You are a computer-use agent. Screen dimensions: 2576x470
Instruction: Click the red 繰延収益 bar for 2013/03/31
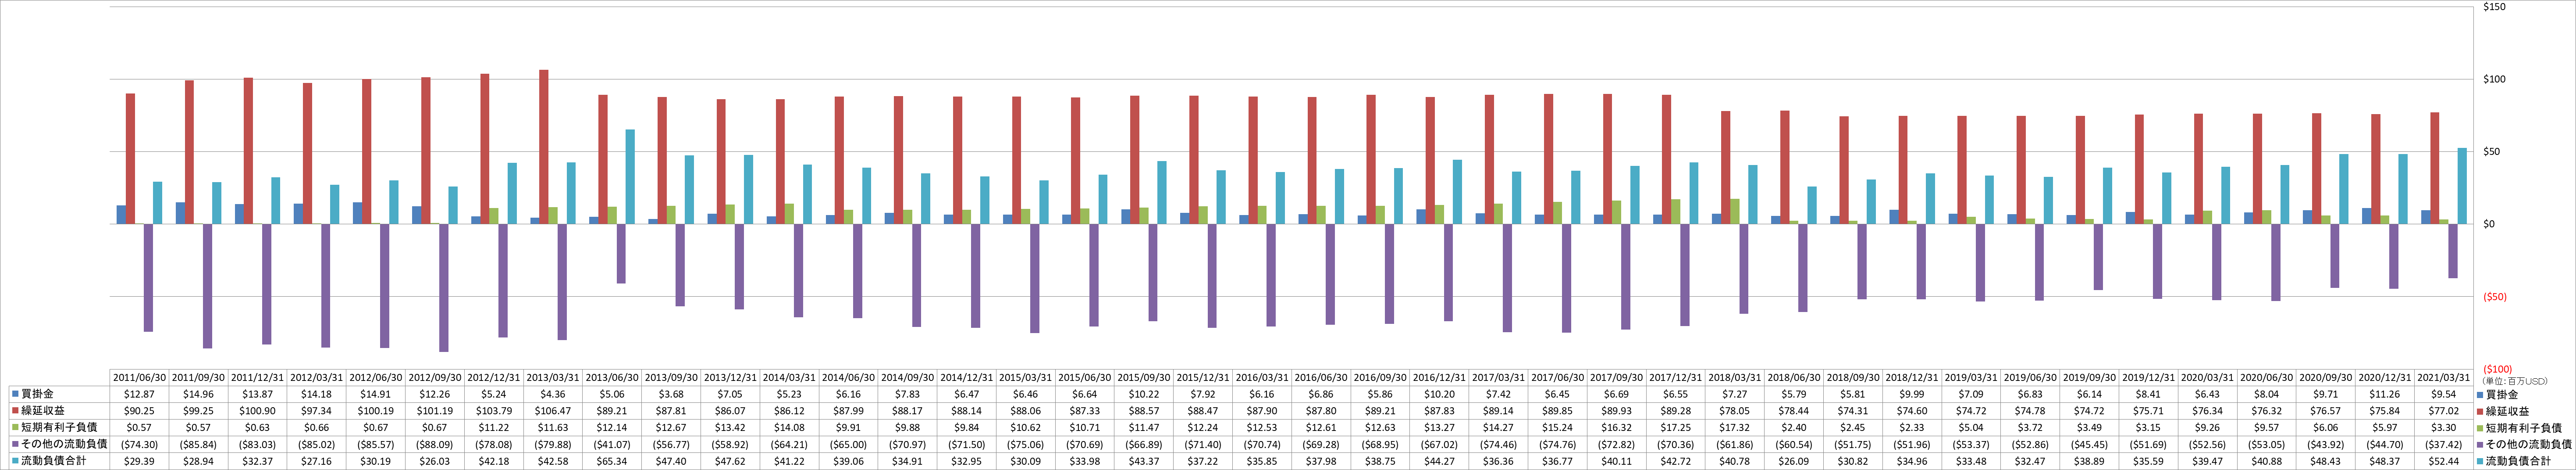pos(544,147)
